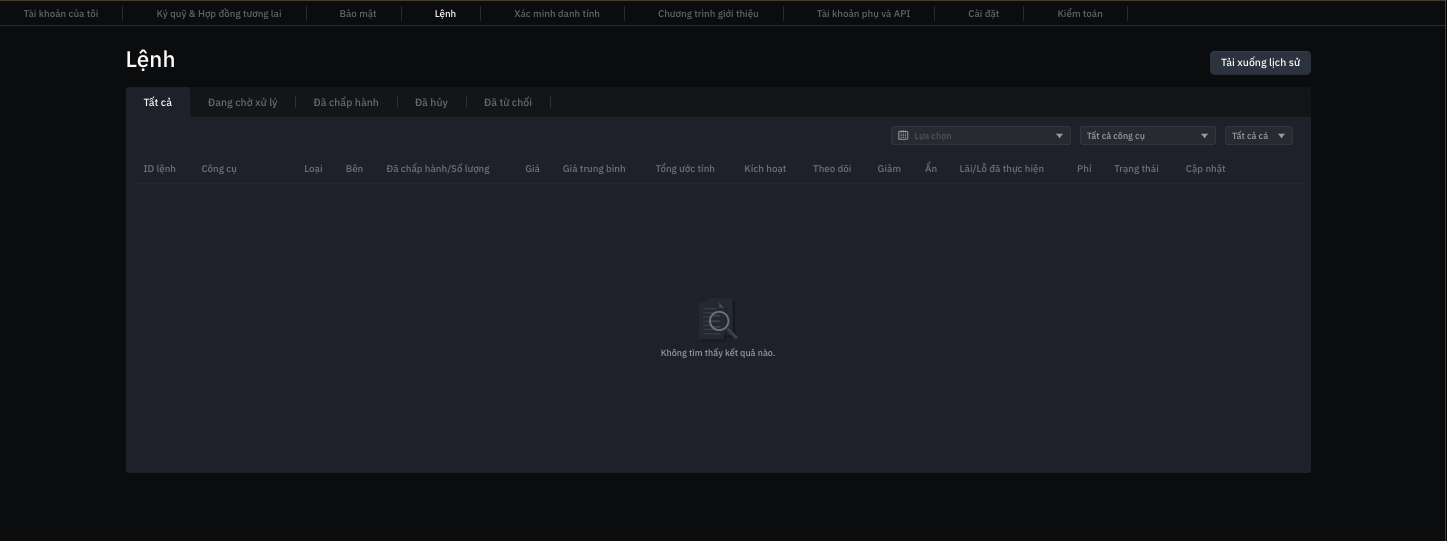The width and height of the screenshot is (1447, 541).
Task: Go to Chương trình giới thiệu
Action: (x=708, y=14)
